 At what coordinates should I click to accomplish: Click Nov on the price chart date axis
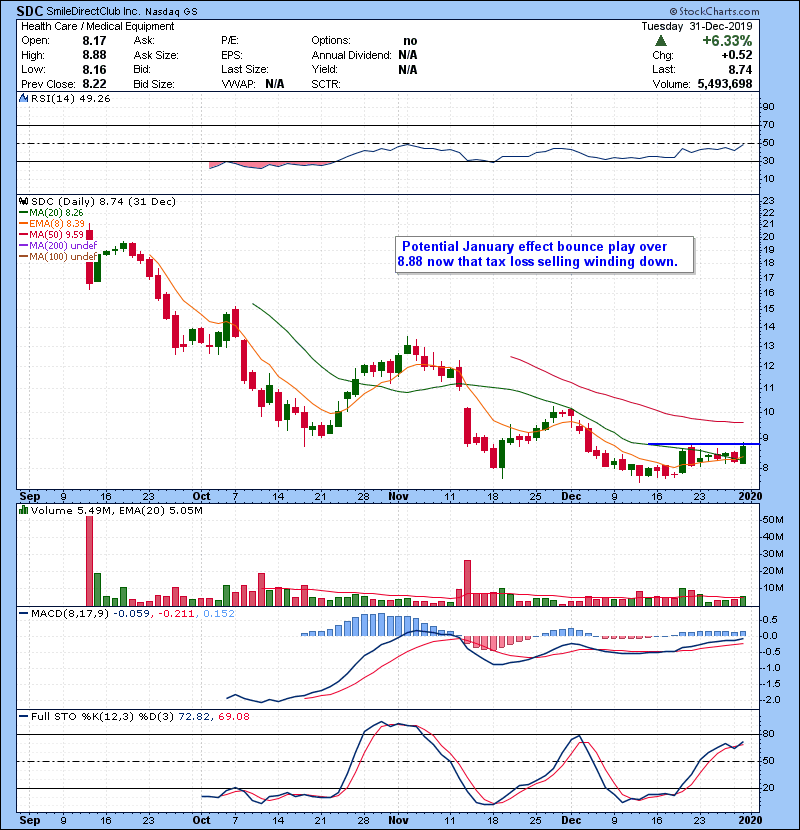tap(398, 496)
